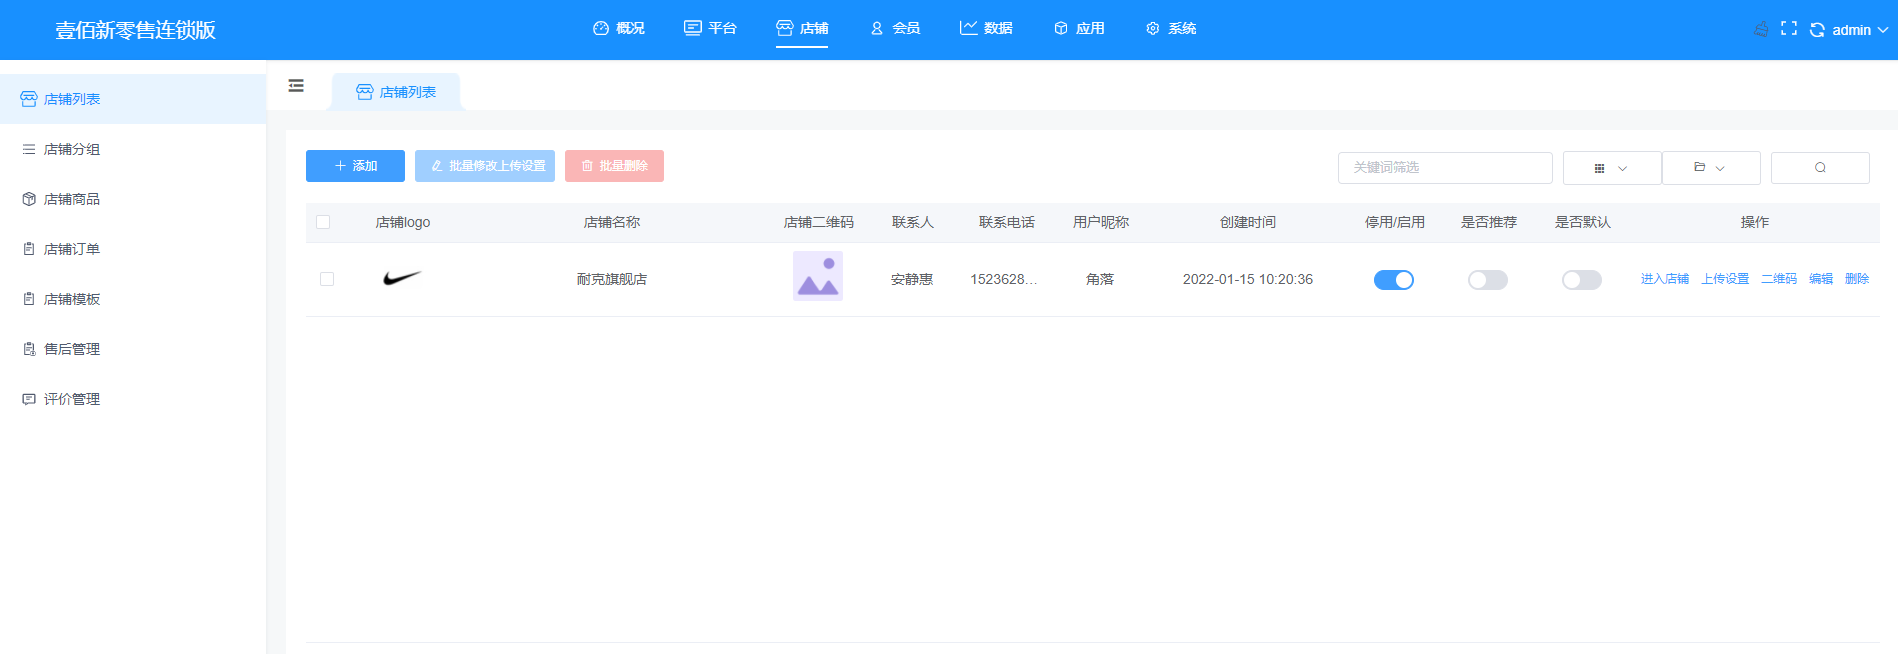Select 店铺分组 in the sidebar
The height and width of the screenshot is (654, 1898).
click(x=133, y=149)
